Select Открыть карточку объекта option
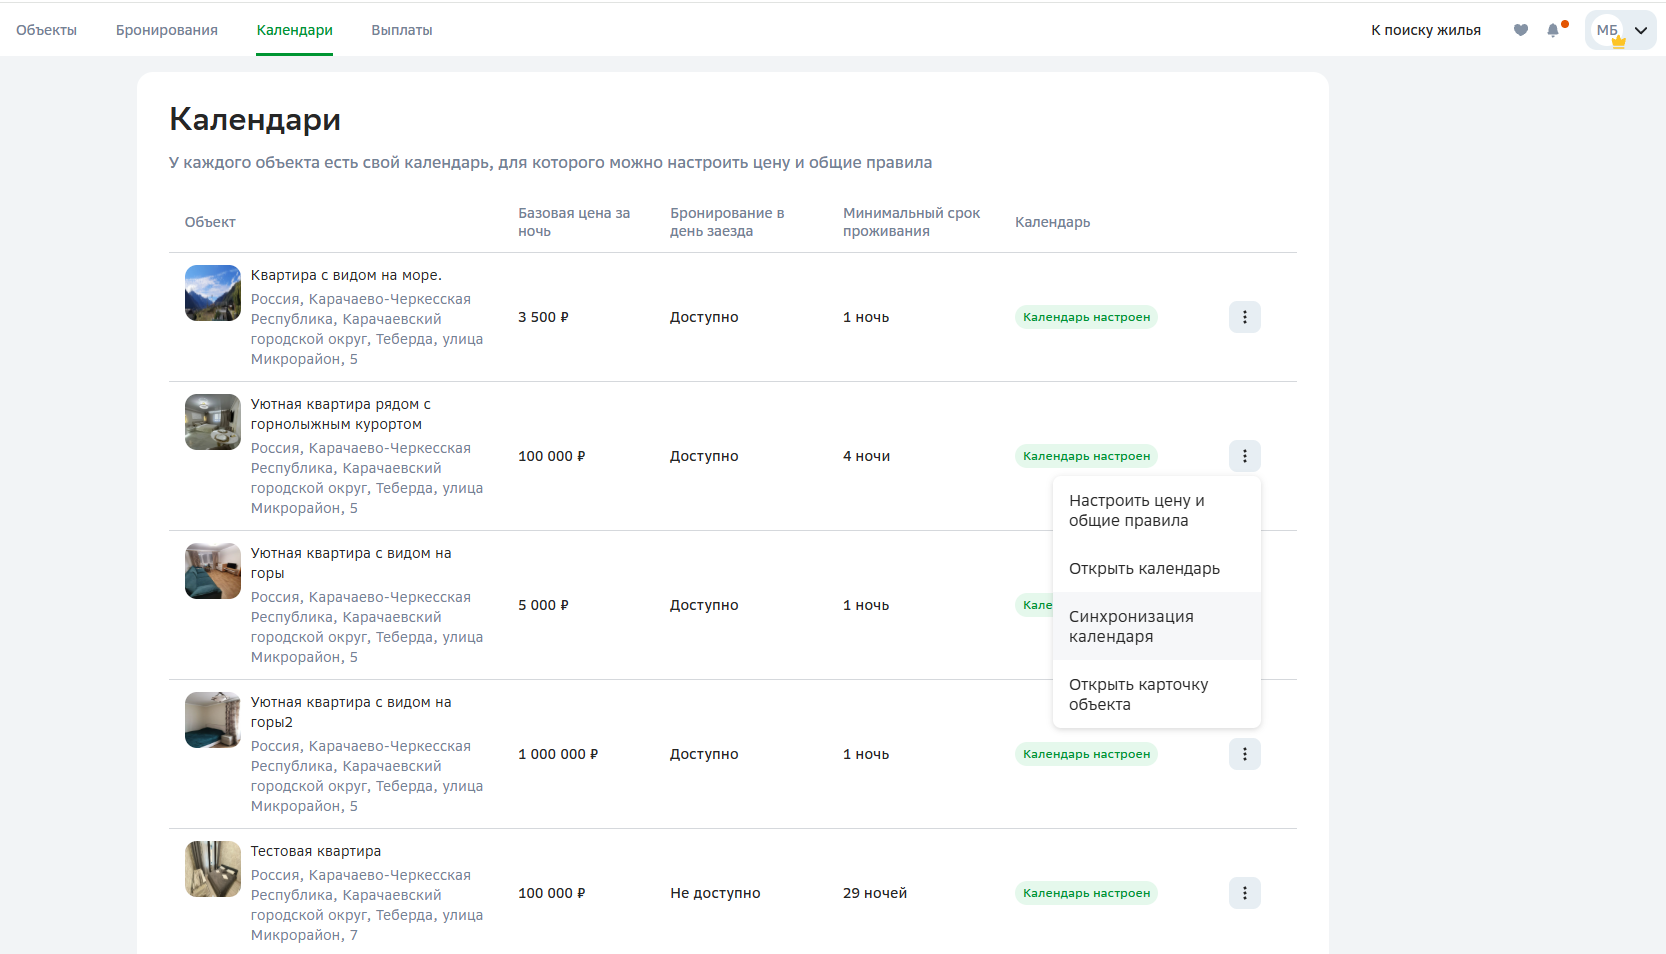The height and width of the screenshot is (954, 1666). point(1138,694)
